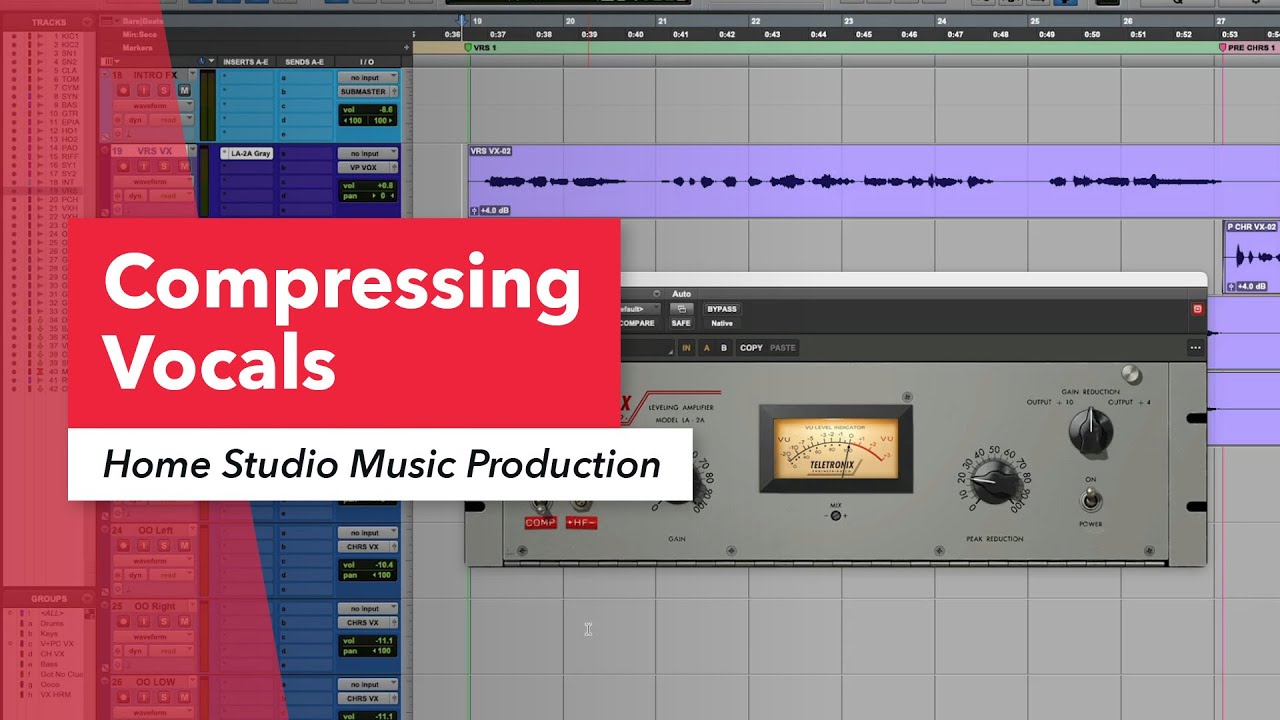Mute the INTRO FX track
This screenshot has width=1280, height=720.
coord(184,91)
